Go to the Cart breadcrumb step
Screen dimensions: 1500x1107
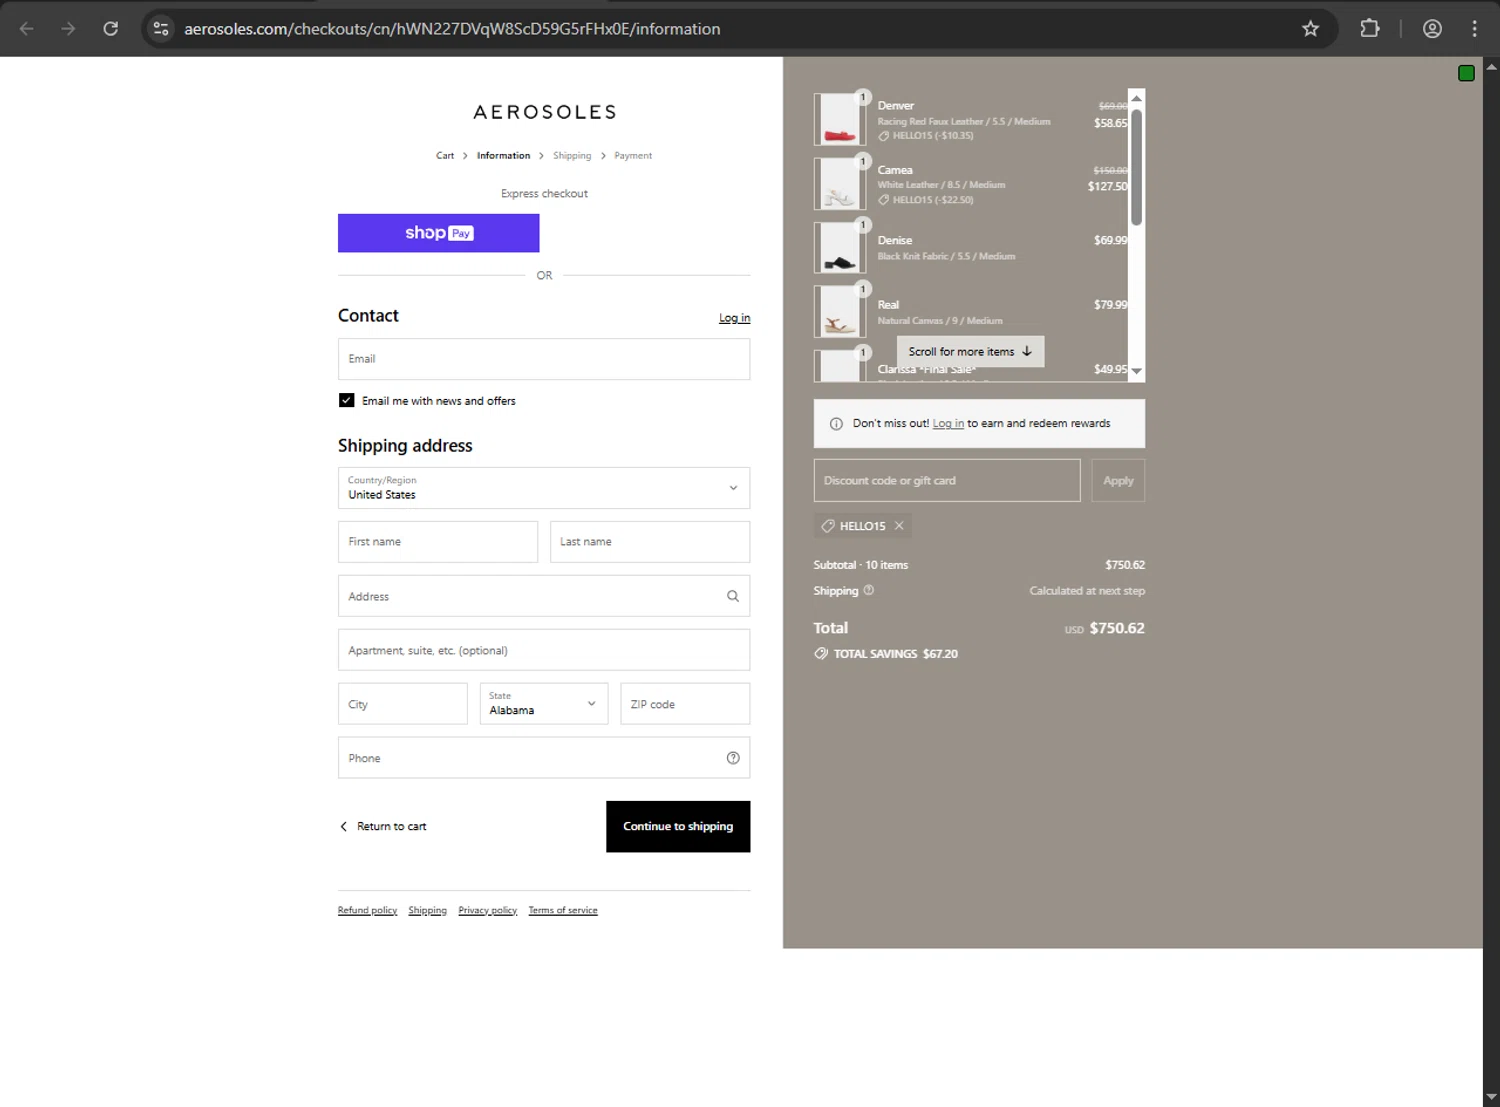tap(445, 156)
